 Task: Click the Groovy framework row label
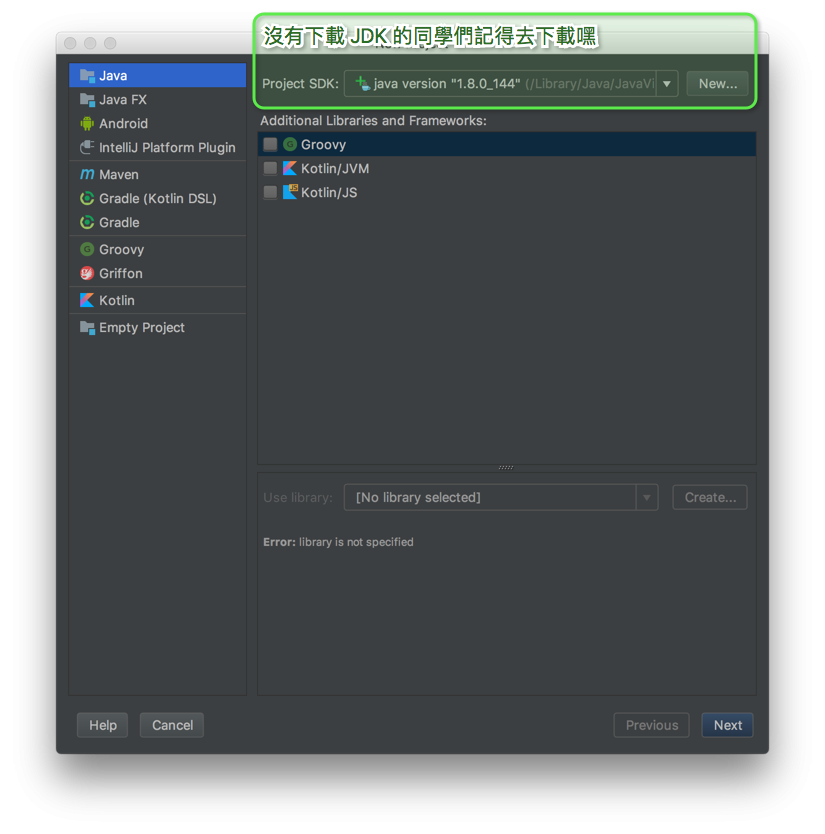click(x=323, y=145)
